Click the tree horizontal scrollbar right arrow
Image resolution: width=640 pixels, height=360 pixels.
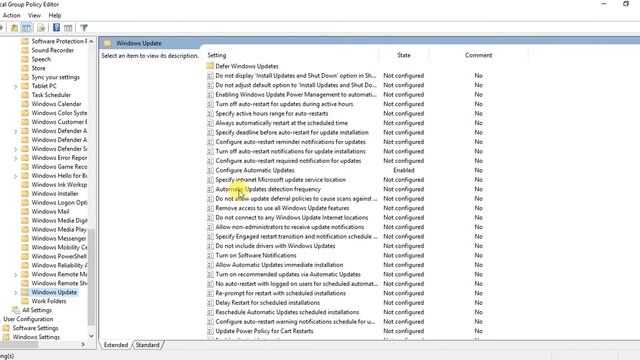(x=83, y=344)
